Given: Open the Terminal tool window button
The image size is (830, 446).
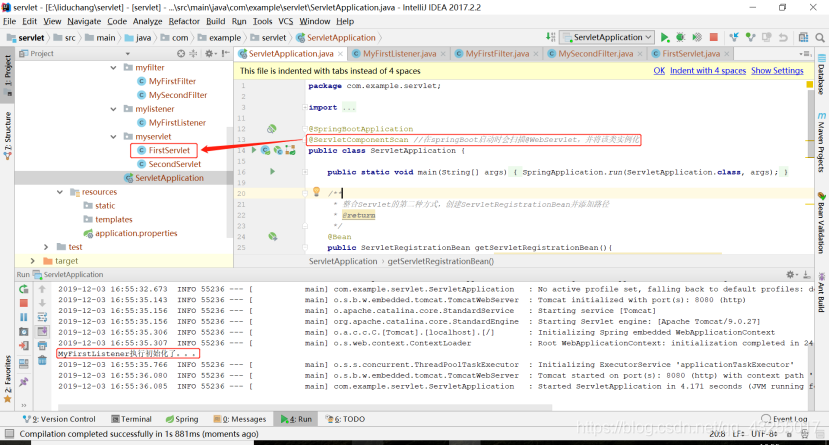Looking at the screenshot, I should pos(131,419).
